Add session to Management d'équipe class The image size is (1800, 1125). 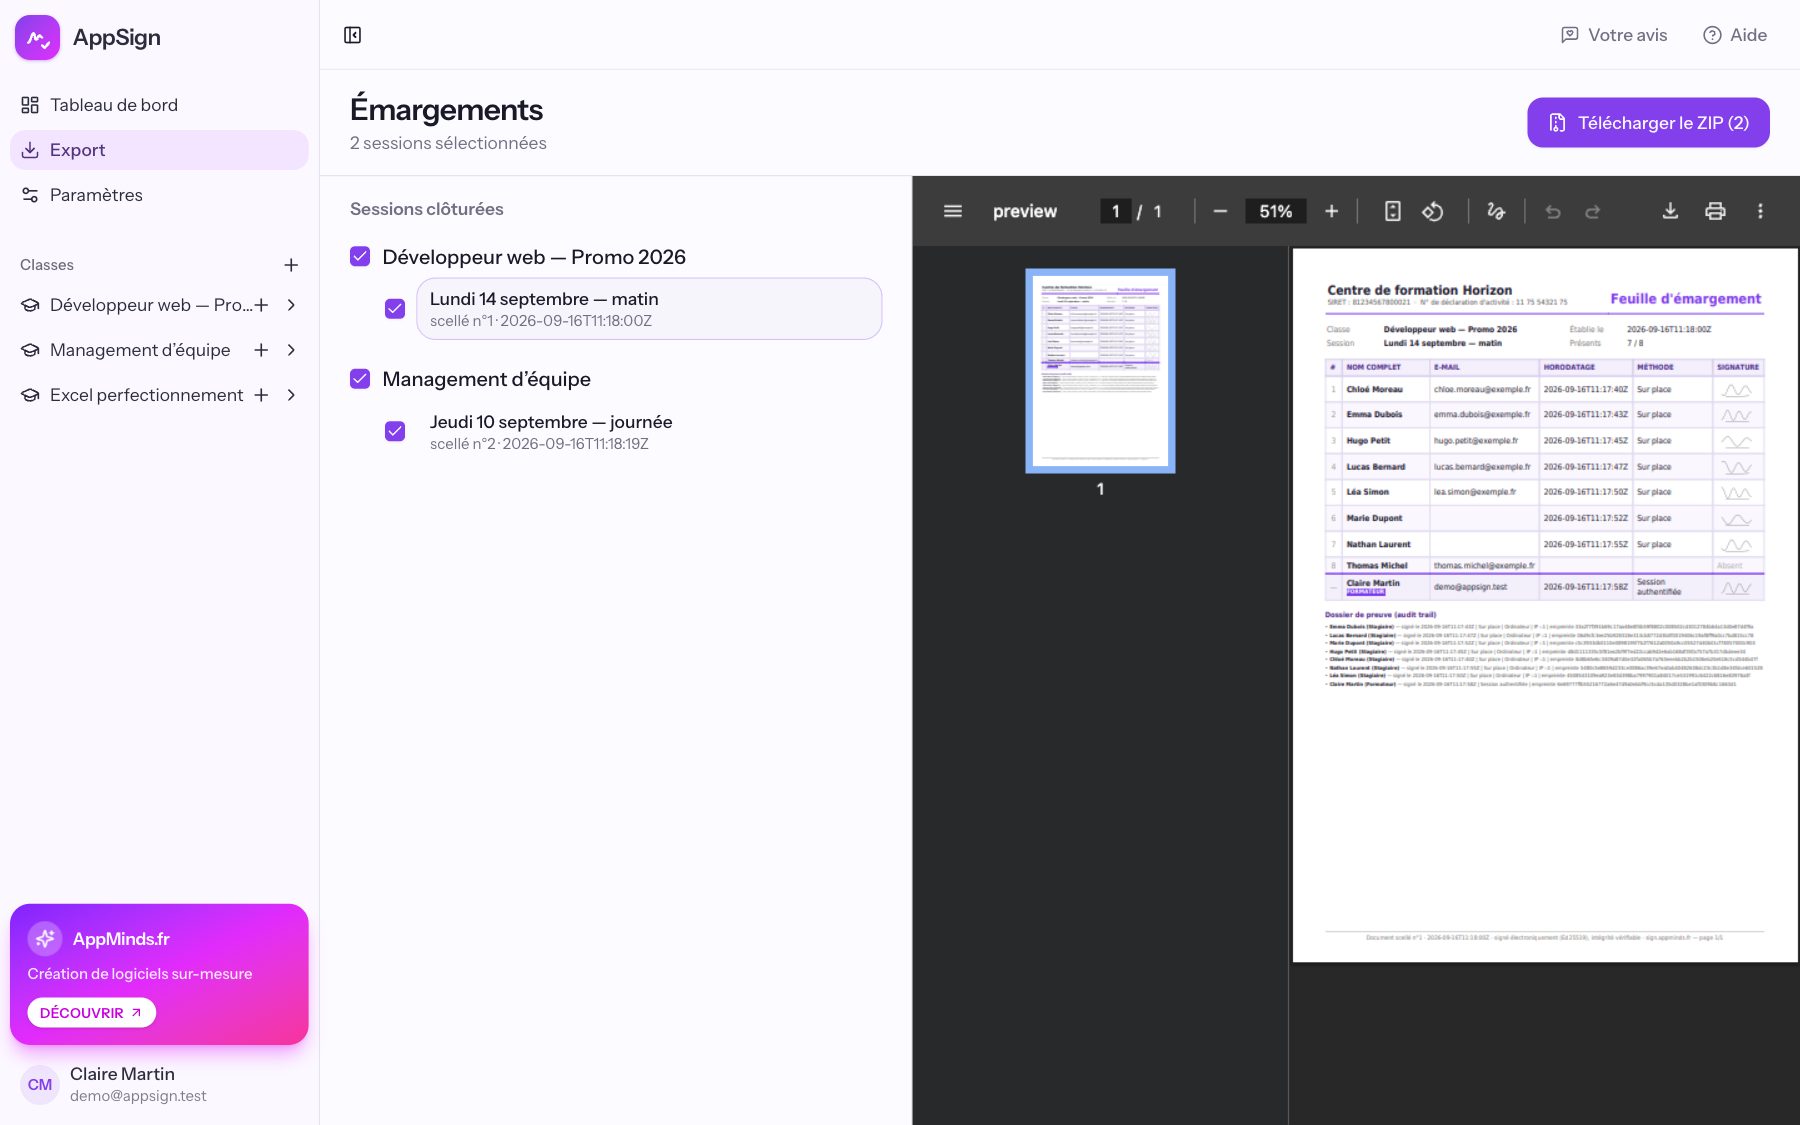click(261, 350)
